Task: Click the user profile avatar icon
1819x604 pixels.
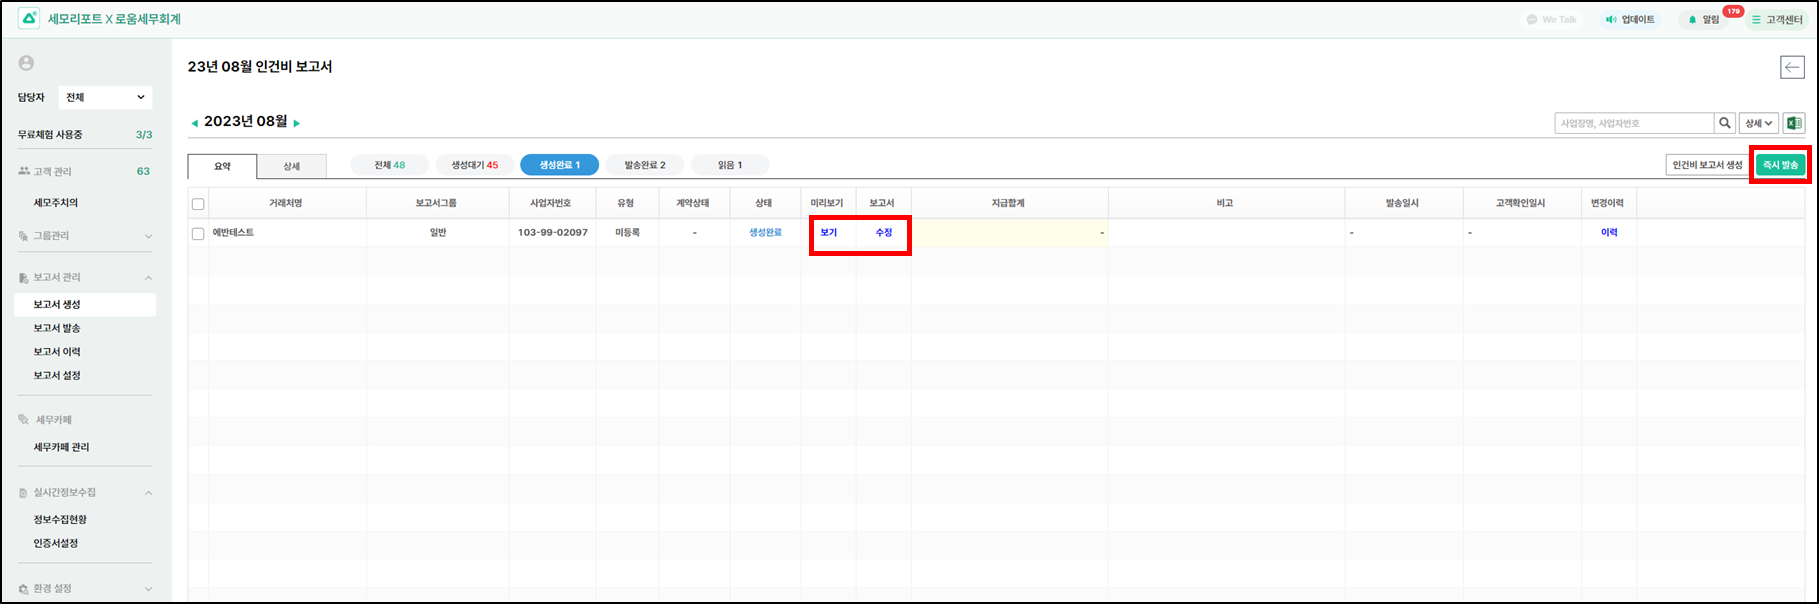Action: pos(27,63)
